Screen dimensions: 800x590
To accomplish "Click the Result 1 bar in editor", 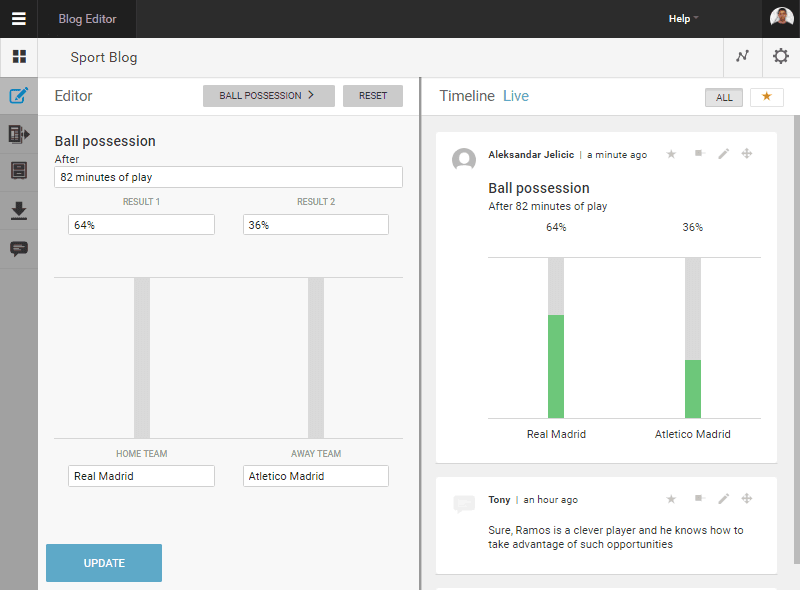I will 142,358.
